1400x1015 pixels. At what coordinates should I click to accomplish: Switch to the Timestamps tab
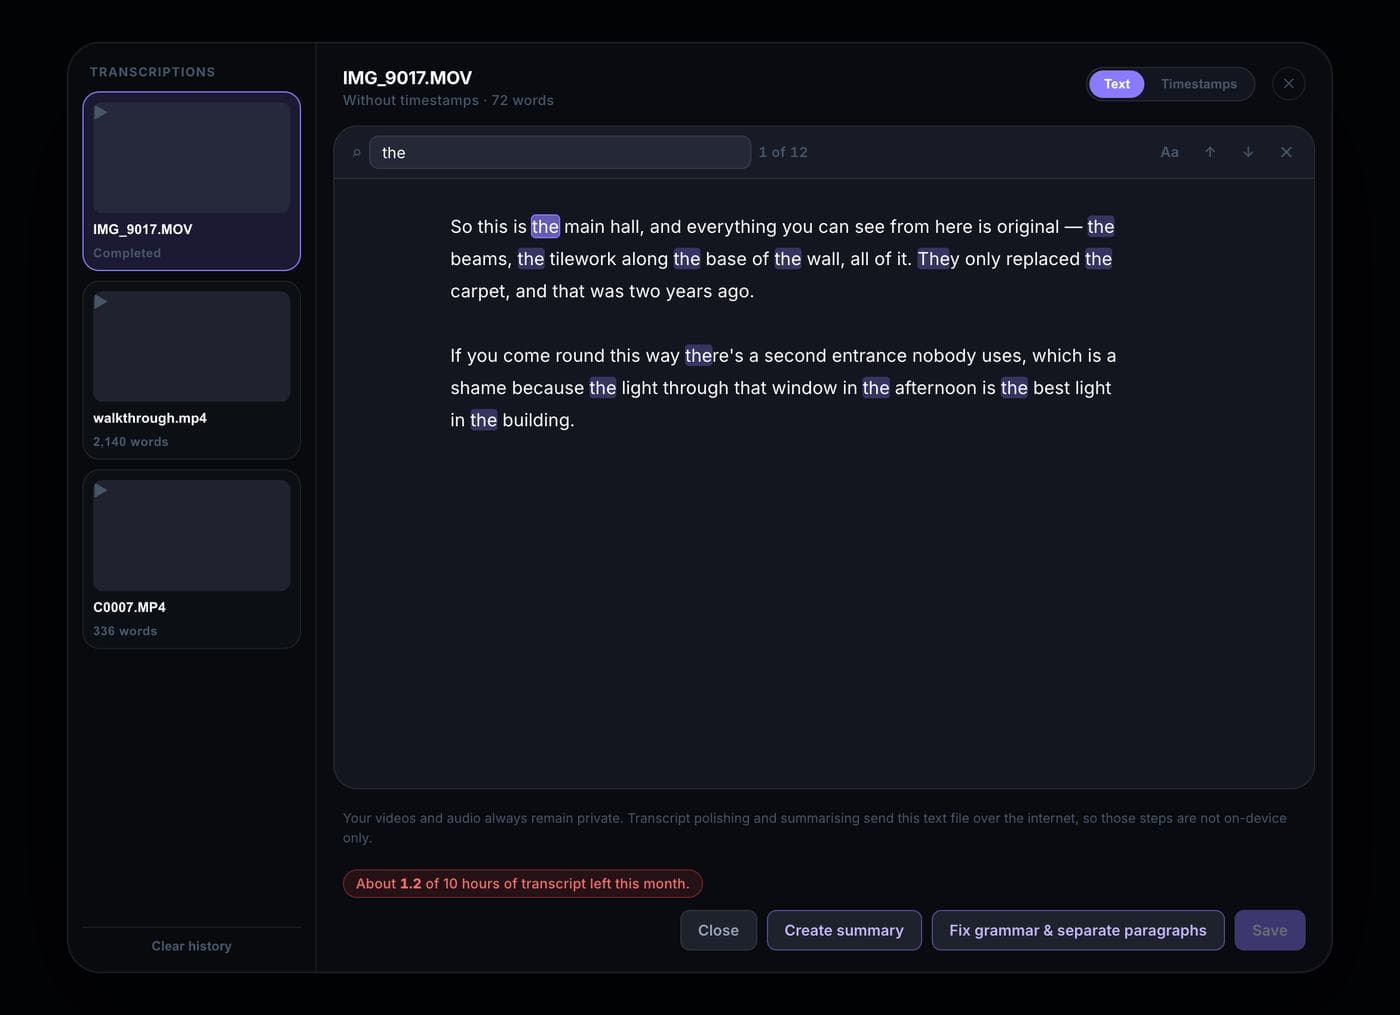[x=1199, y=84]
